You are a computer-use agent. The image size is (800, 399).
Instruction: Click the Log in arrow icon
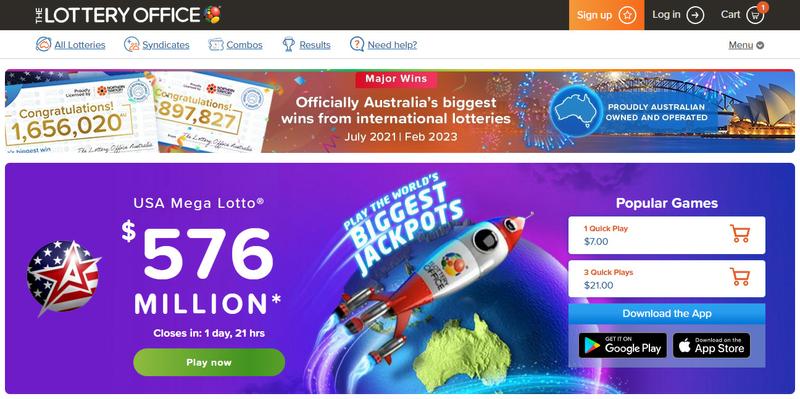(x=695, y=15)
